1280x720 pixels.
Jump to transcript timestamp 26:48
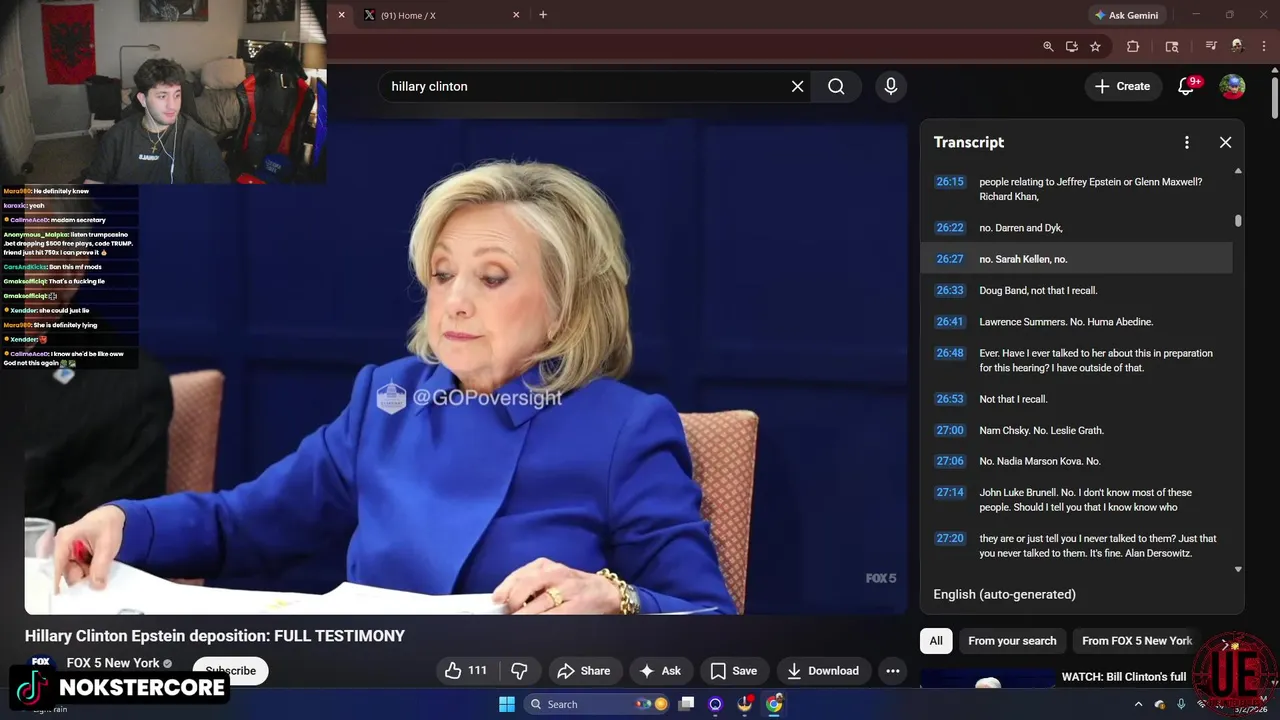click(950, 353)
